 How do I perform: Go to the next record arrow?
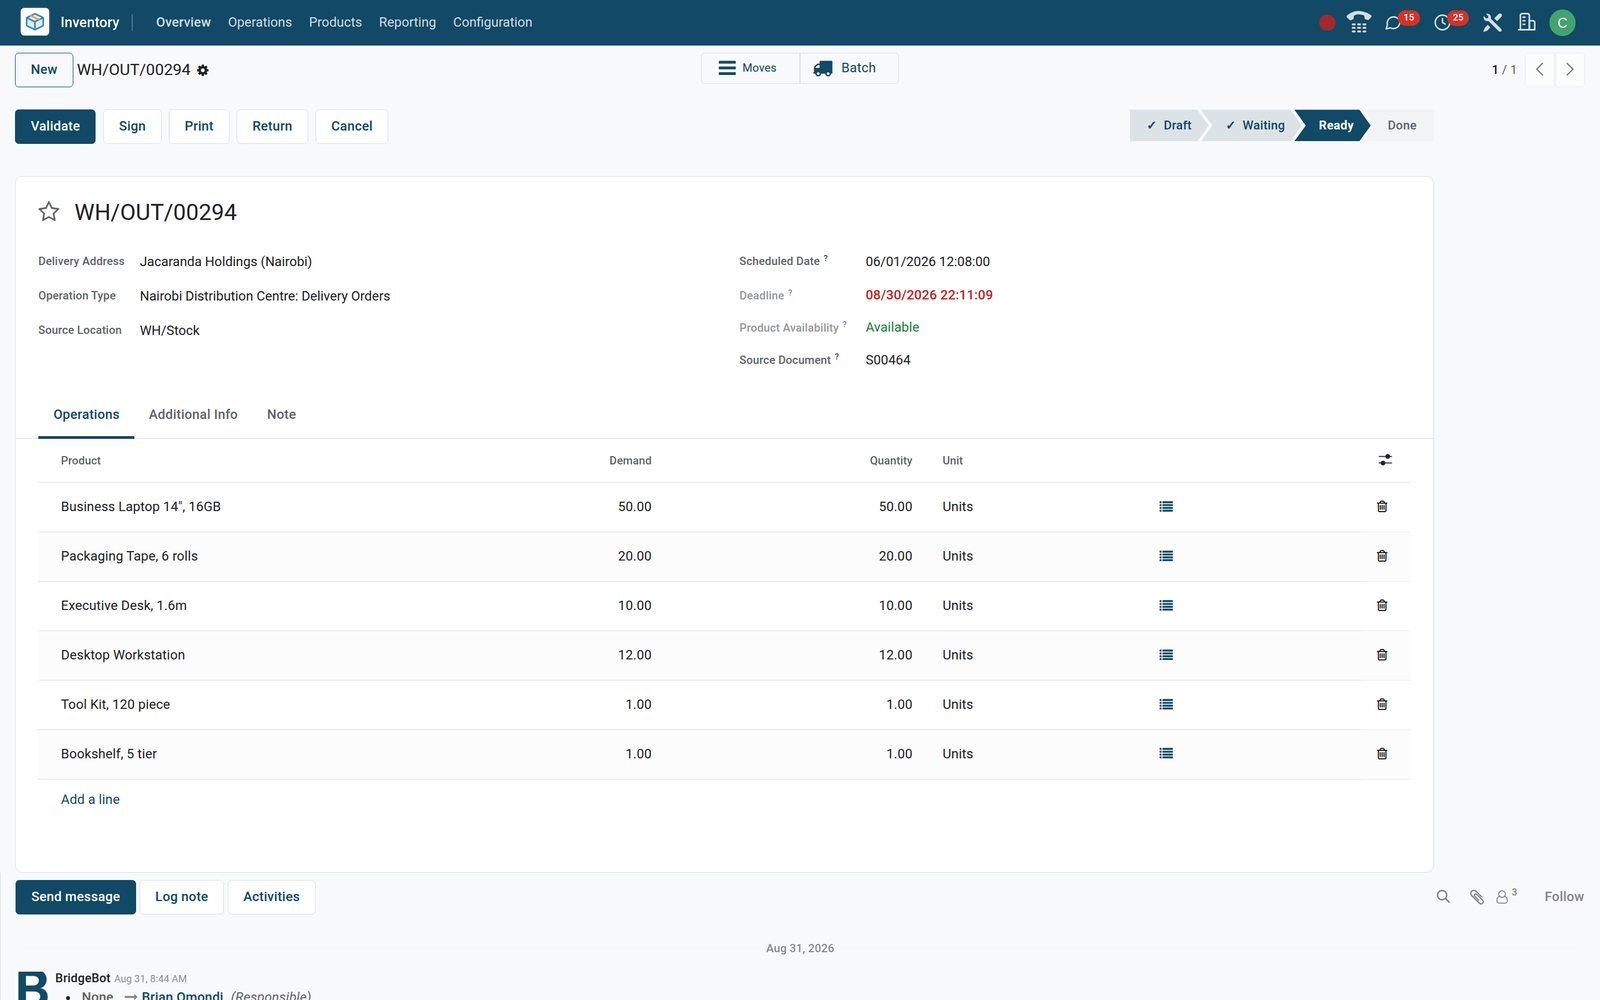[1570, 69]
